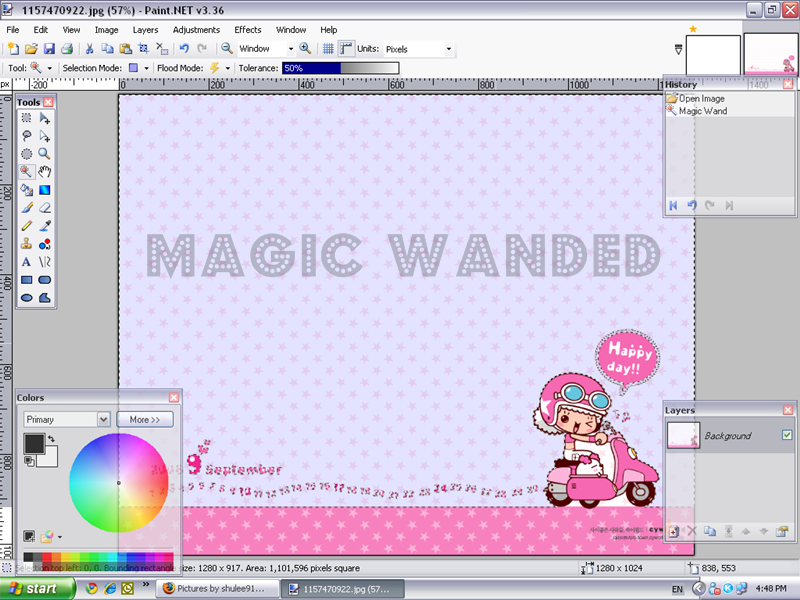This screenshot has width=800, height=600.
Task: Open the Effects menu
Action: point(247,30)
